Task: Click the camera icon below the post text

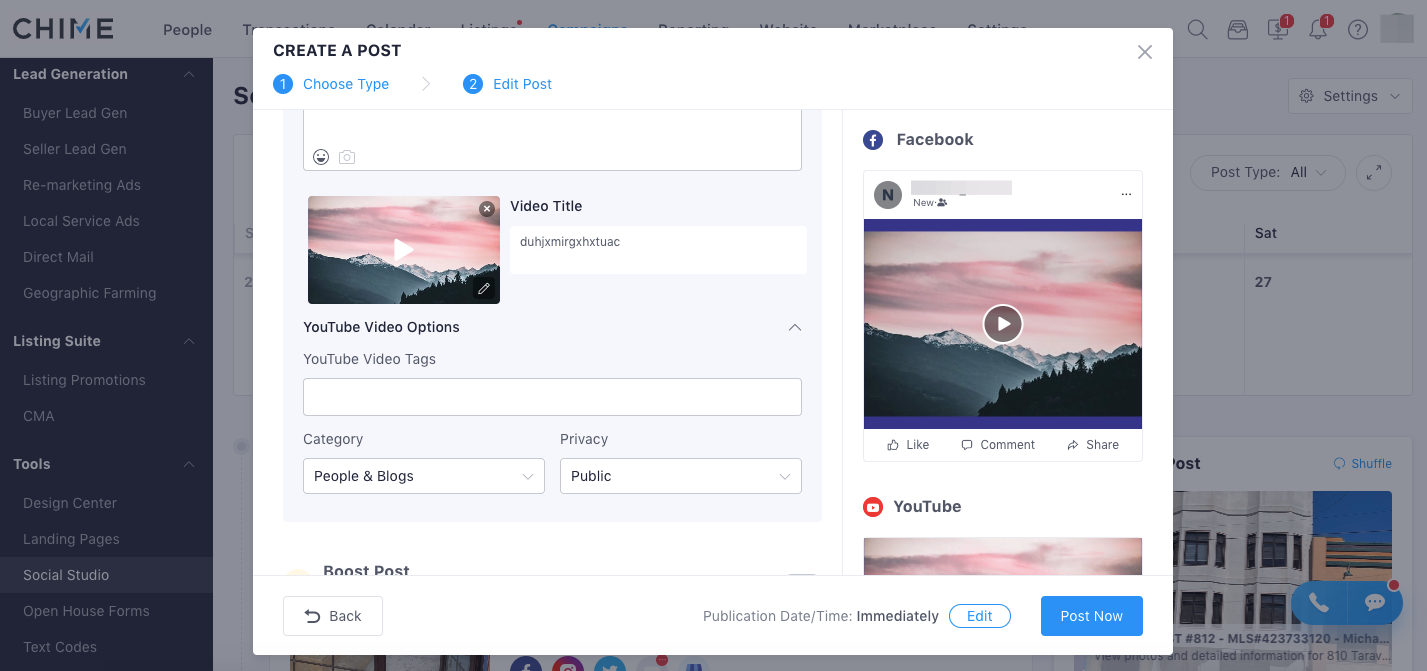Action: coord(347,157)
